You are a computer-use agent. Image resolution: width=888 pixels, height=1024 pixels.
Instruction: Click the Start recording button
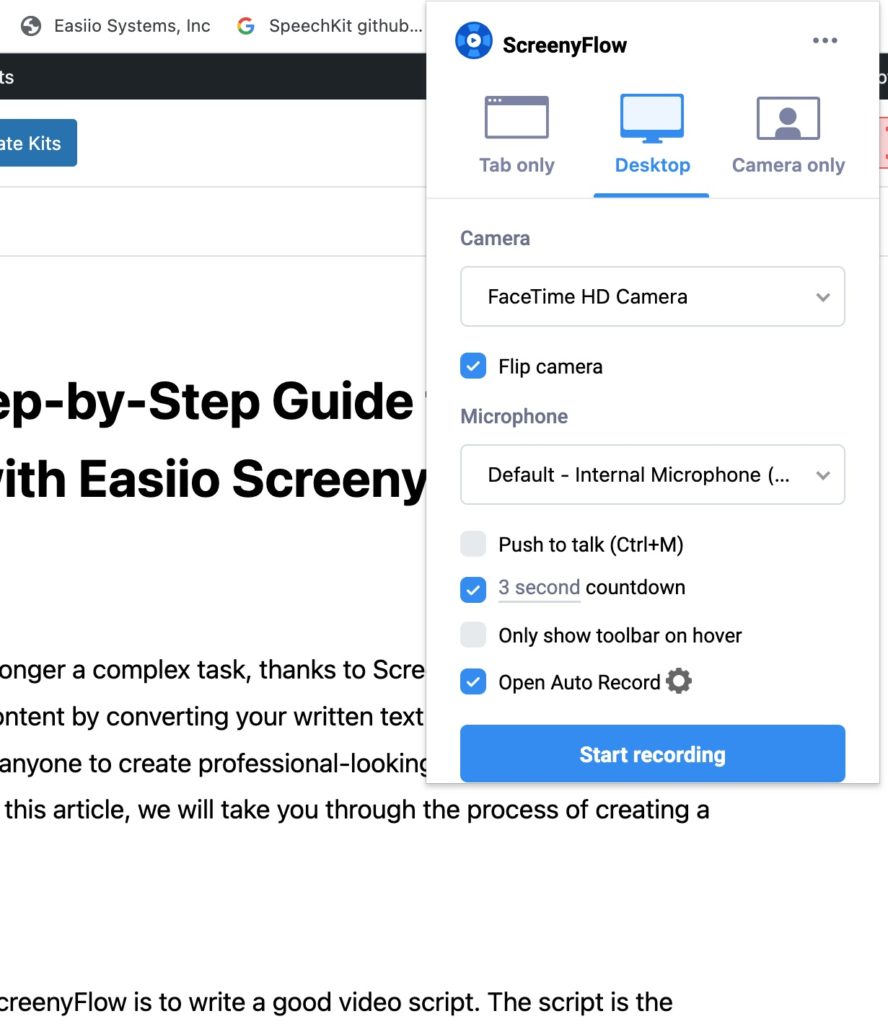tap(652, 754)
